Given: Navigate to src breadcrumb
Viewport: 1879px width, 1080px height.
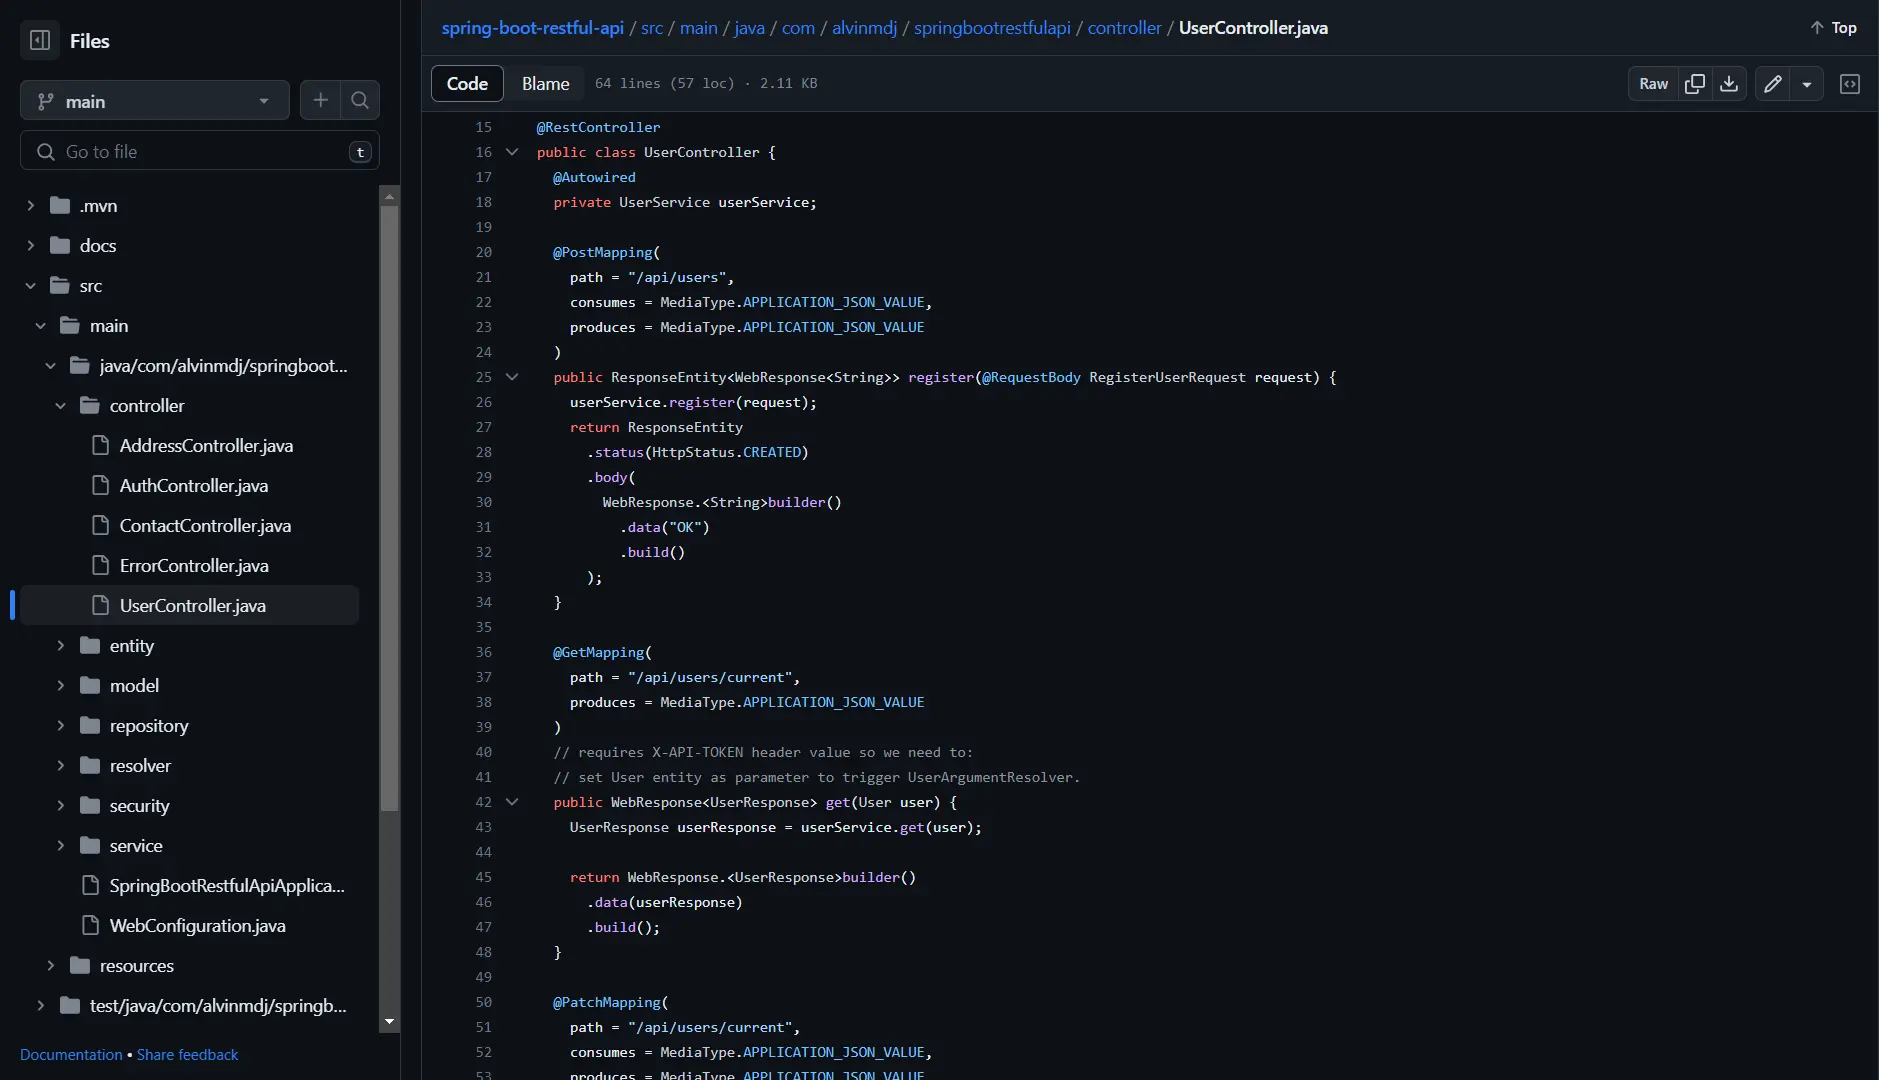Looking at the screenshot, I should (x=652, y=28).
